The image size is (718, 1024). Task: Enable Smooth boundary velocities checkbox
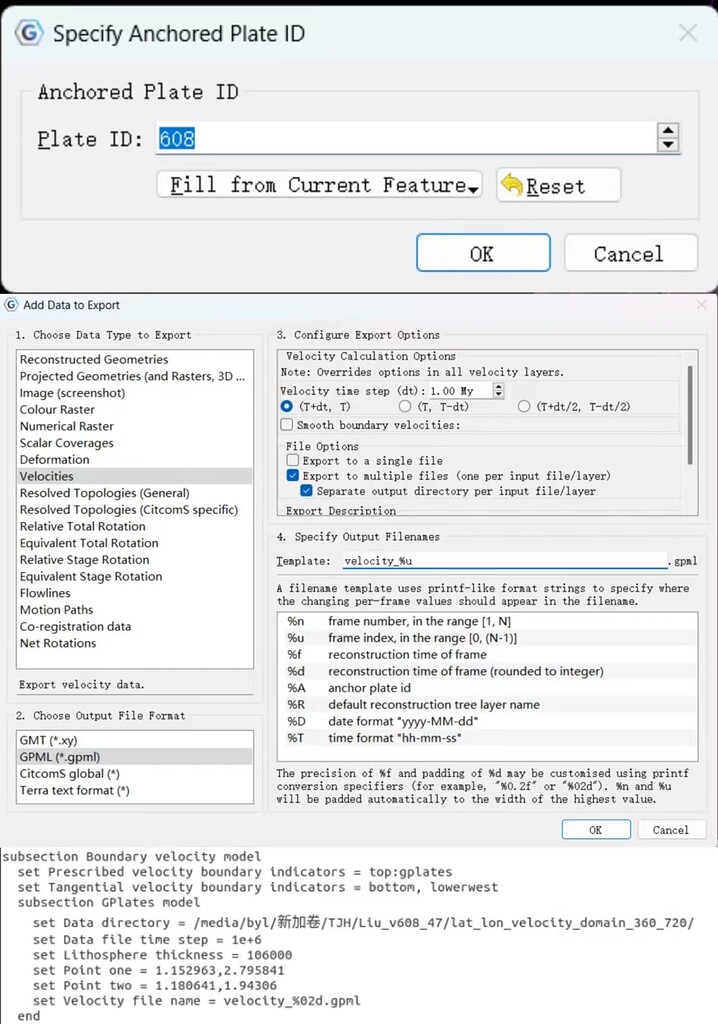click(x=287, y=424)
